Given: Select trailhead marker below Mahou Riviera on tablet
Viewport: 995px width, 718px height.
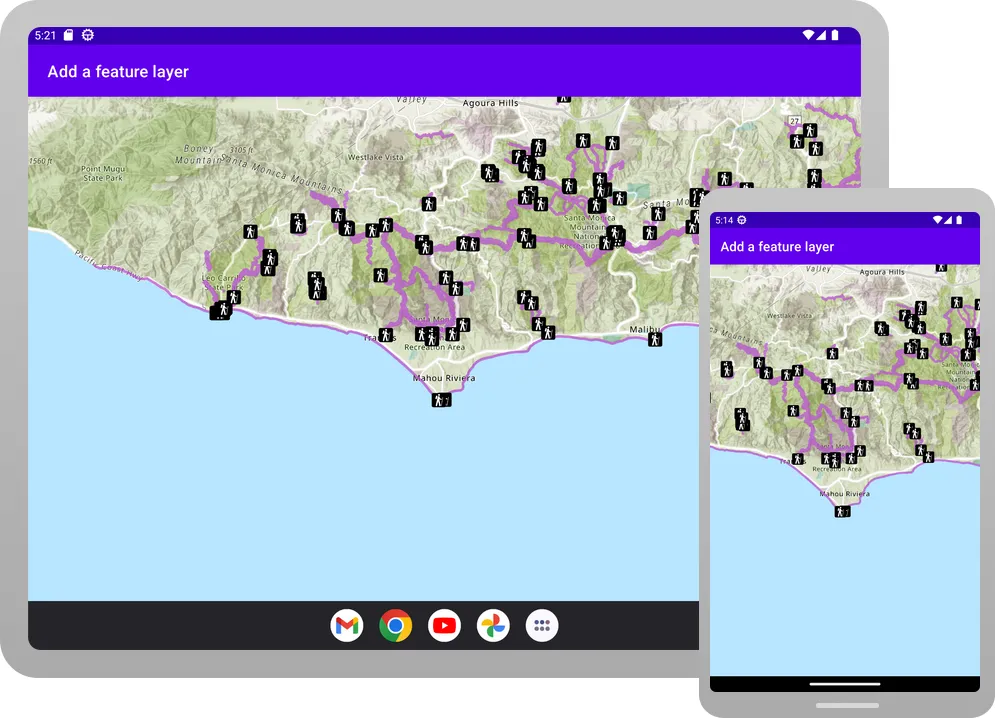Looking at the screenshot, I should click(x=442, y=400).
